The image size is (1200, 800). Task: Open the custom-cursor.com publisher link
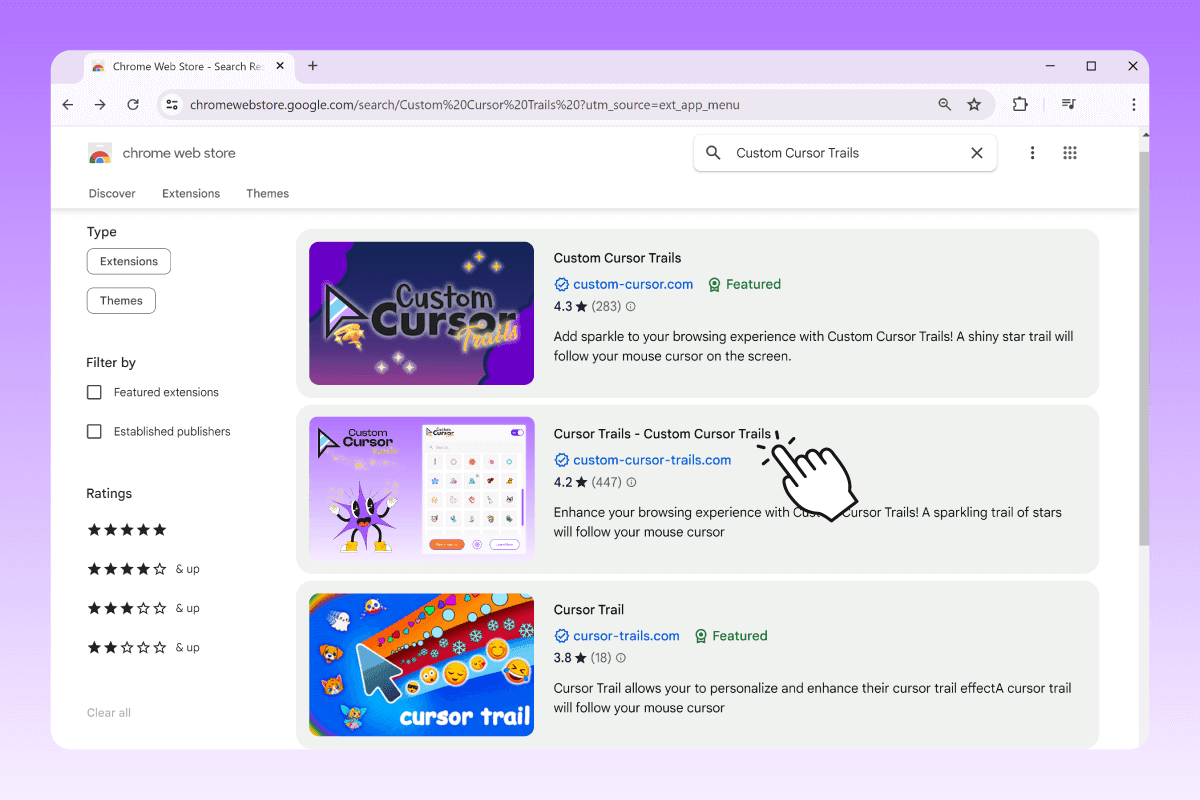(x=633, y=284)
